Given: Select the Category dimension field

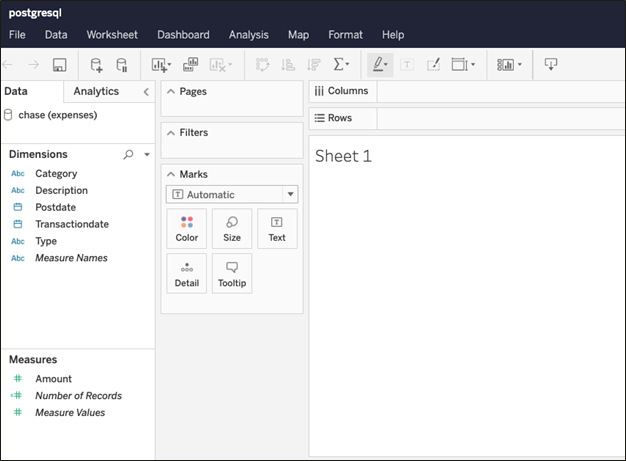Looking at the screenshot, I should 56,174.
